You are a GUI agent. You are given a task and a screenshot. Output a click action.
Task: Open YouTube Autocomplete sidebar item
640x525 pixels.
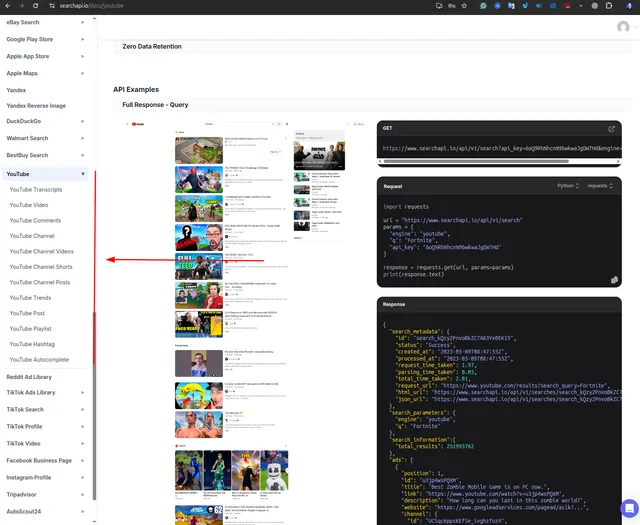[x=39, y=360]
